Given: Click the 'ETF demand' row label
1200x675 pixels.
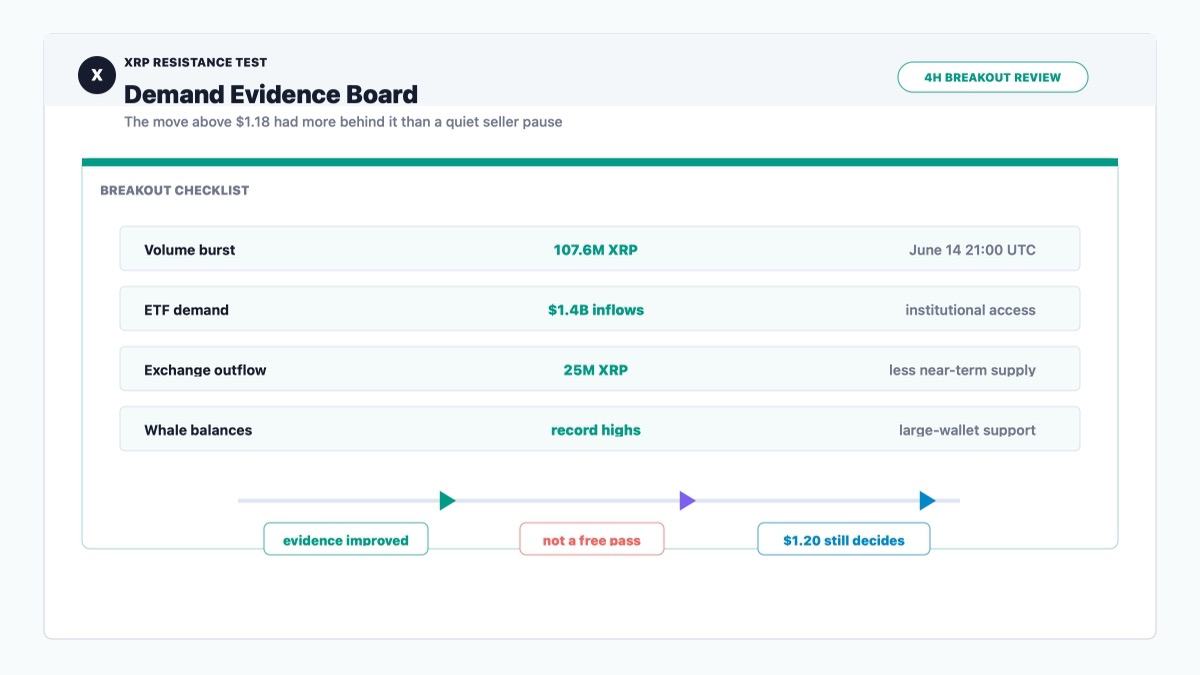Looking at the screenshot, I should 186,310.
